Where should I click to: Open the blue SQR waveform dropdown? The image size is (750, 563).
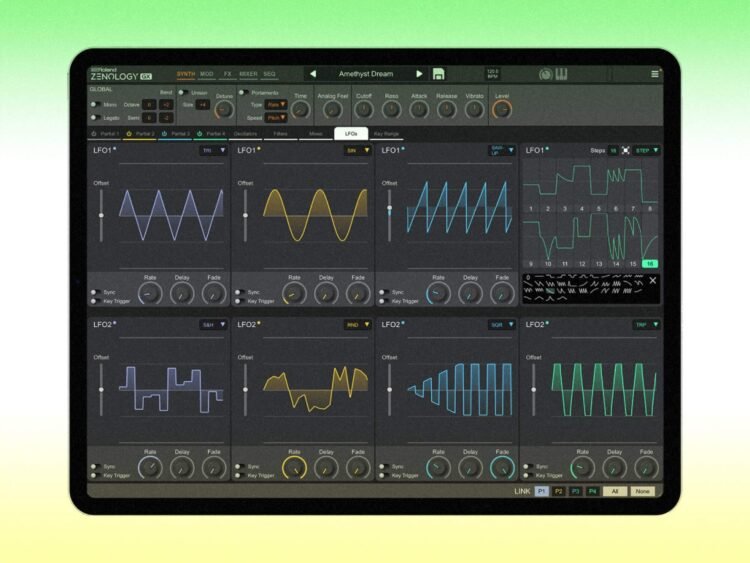coord(502,325)
